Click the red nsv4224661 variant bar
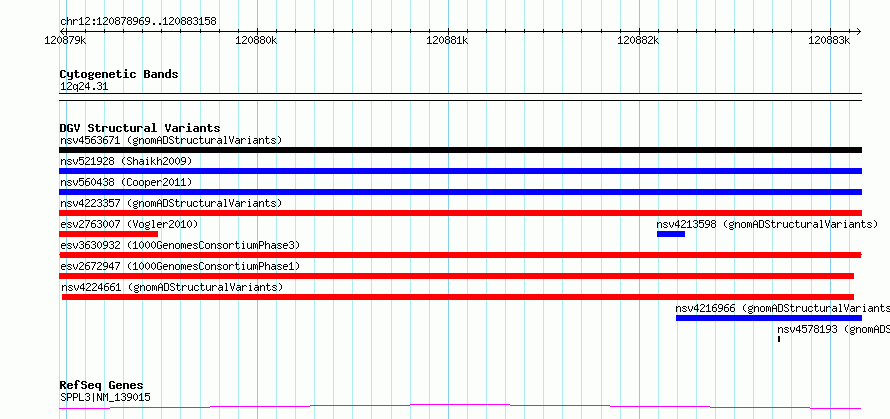The width and height of the screenshot is (890, 419). [458, 297]
